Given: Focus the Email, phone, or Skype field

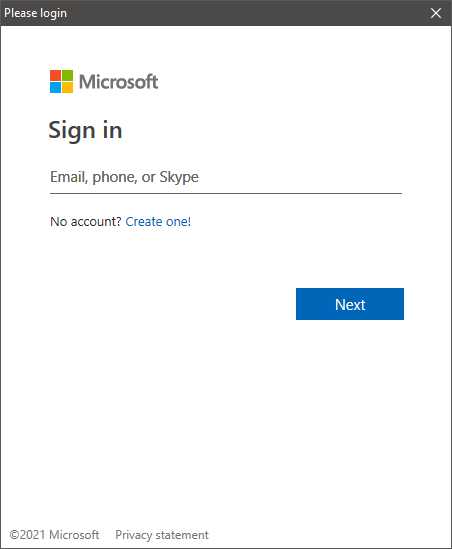Looking at the screenshot, I should click(x=226, y=177).
